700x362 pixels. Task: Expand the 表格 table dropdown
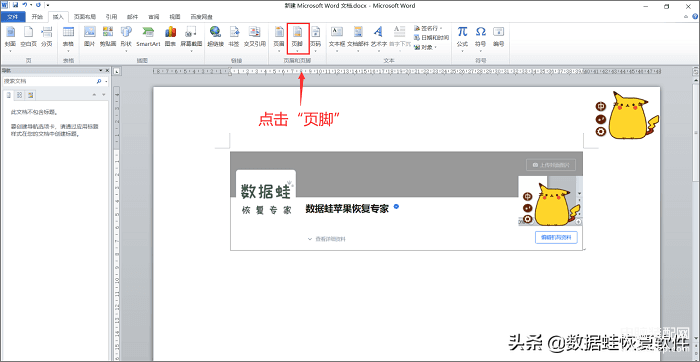click(68, 51)
